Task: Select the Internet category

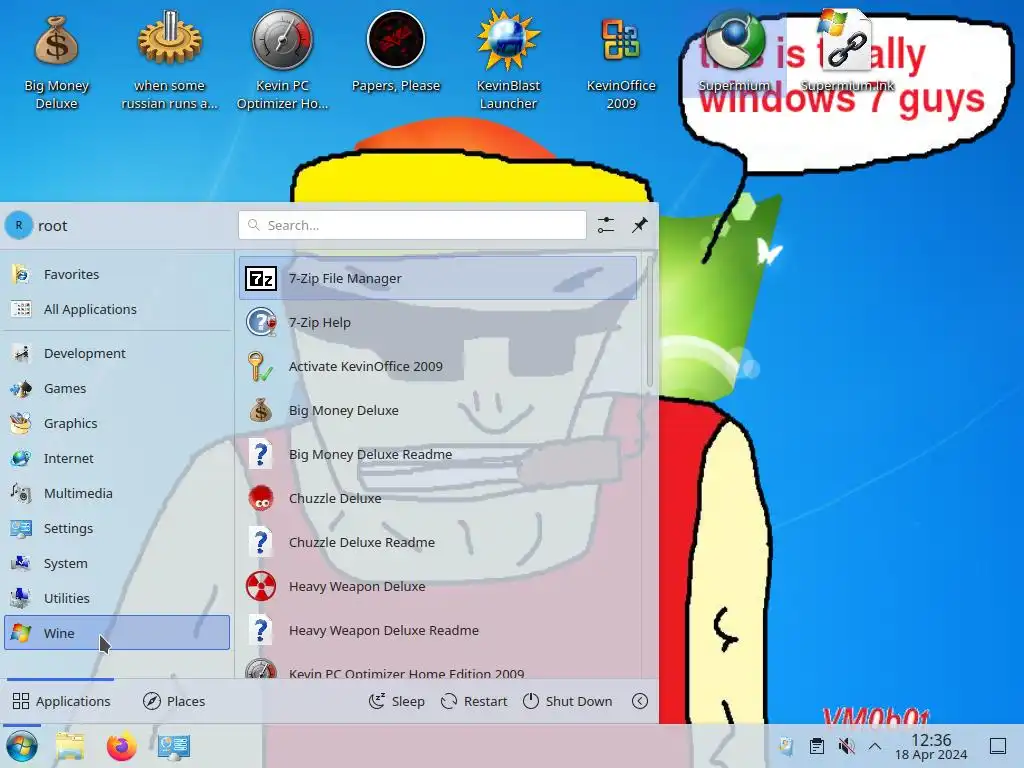Action: [x=117, y=458]
